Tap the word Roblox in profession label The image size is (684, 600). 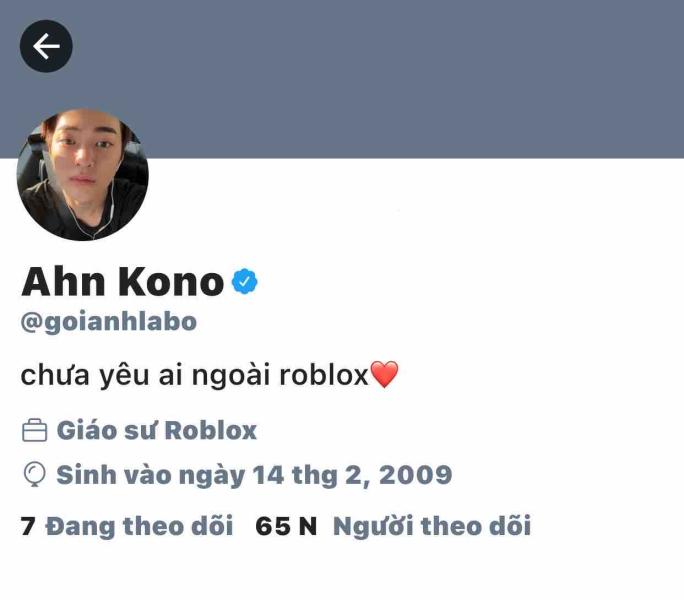[211, 430]
